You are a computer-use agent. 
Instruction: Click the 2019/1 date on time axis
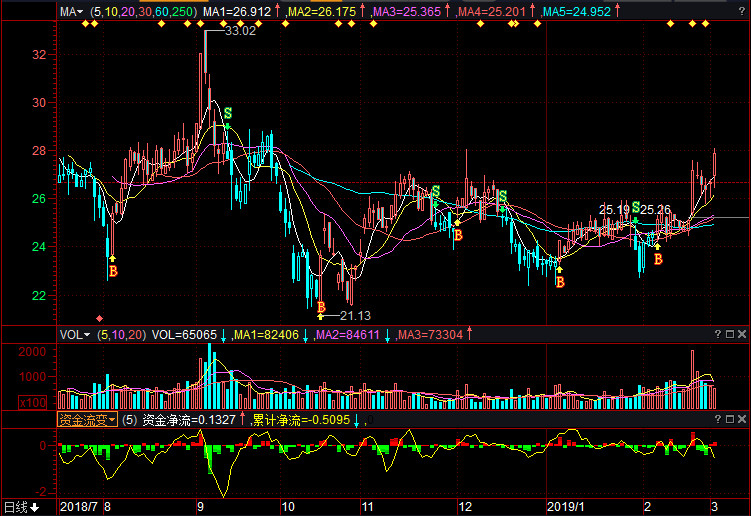(566, 507)
